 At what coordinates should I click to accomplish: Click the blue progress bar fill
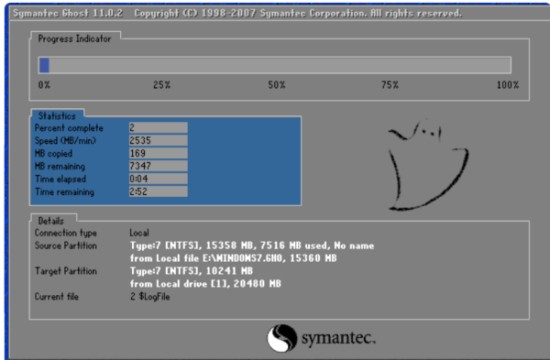pyautogui.click(x=44, y=65)
